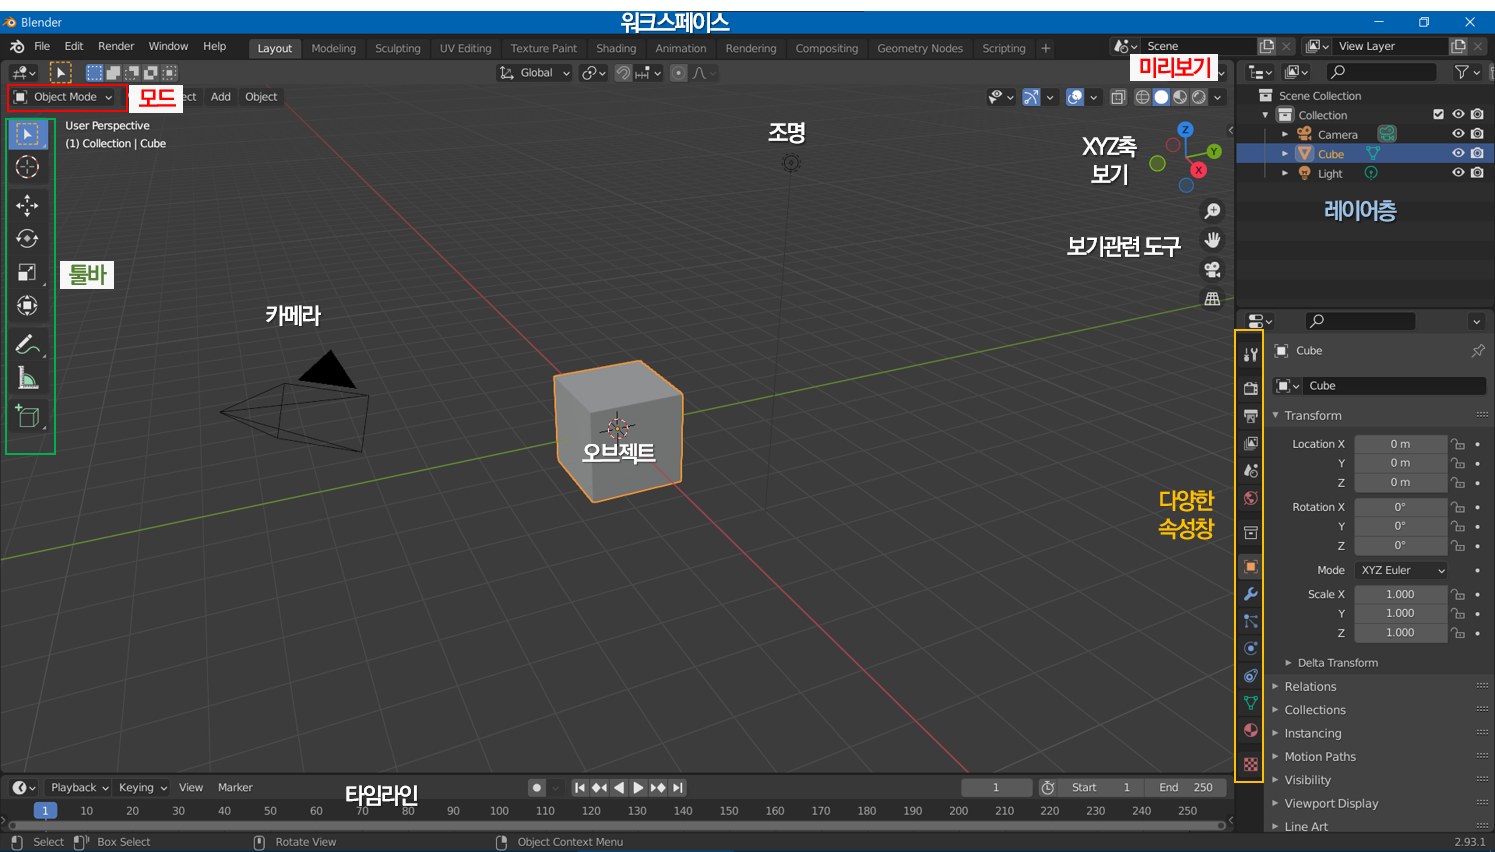Click the End frame 250 field
The image size is (1495, 852).
click(x=1186, y=788)
